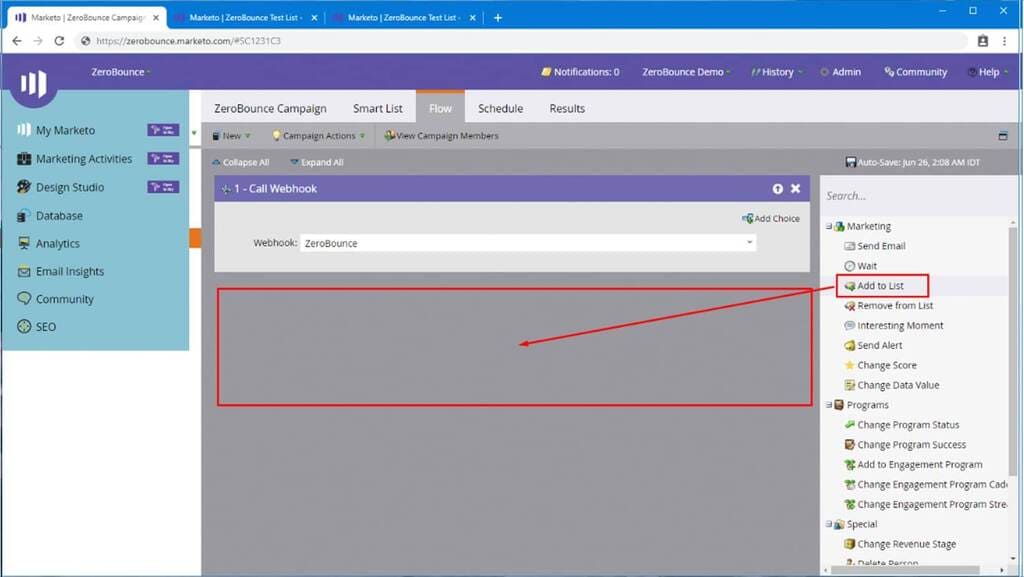The width and height of the screenshot is (1024, 577).
Task: Collapse the Marketing tree group
Action: pos(829,226)
